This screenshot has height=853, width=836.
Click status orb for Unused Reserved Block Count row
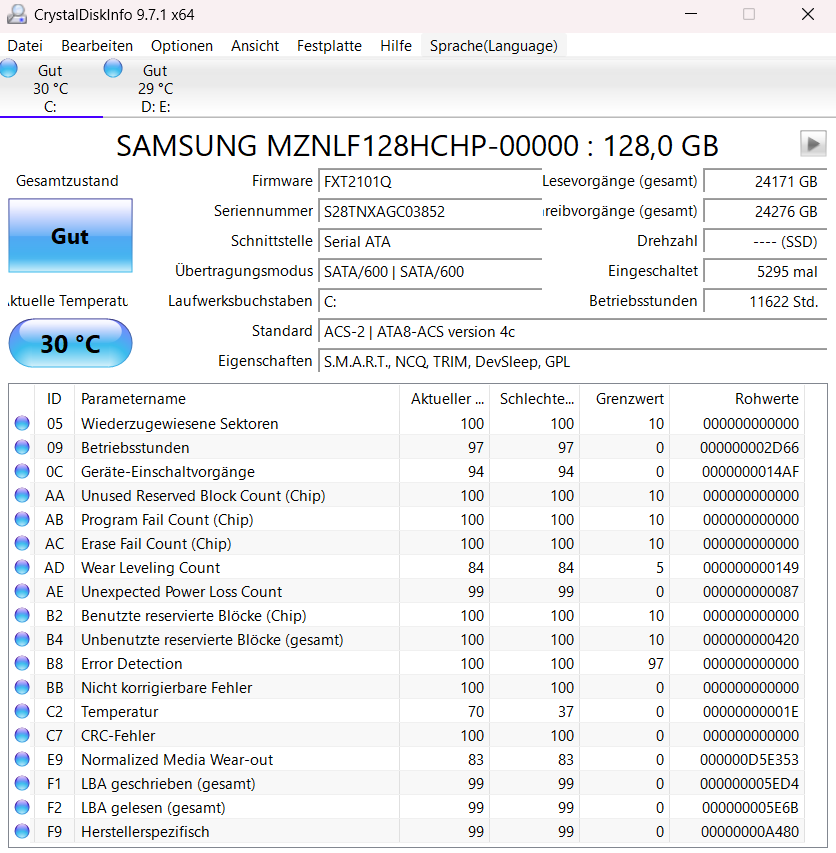[22, 495]
